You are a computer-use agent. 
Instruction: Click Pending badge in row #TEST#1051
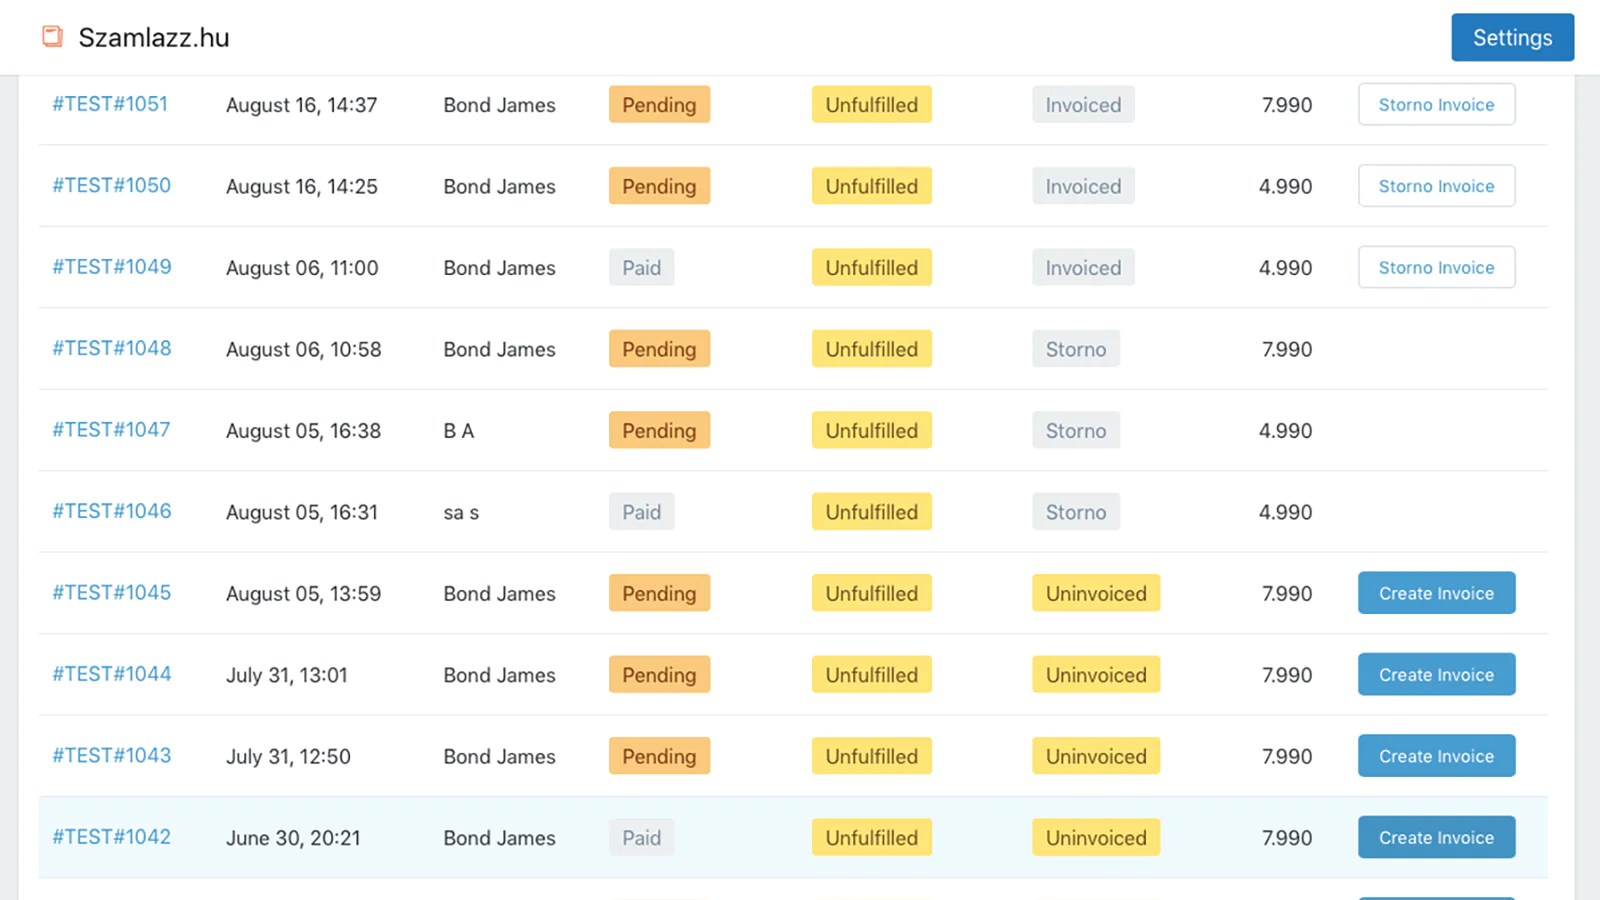click(659, 104)
